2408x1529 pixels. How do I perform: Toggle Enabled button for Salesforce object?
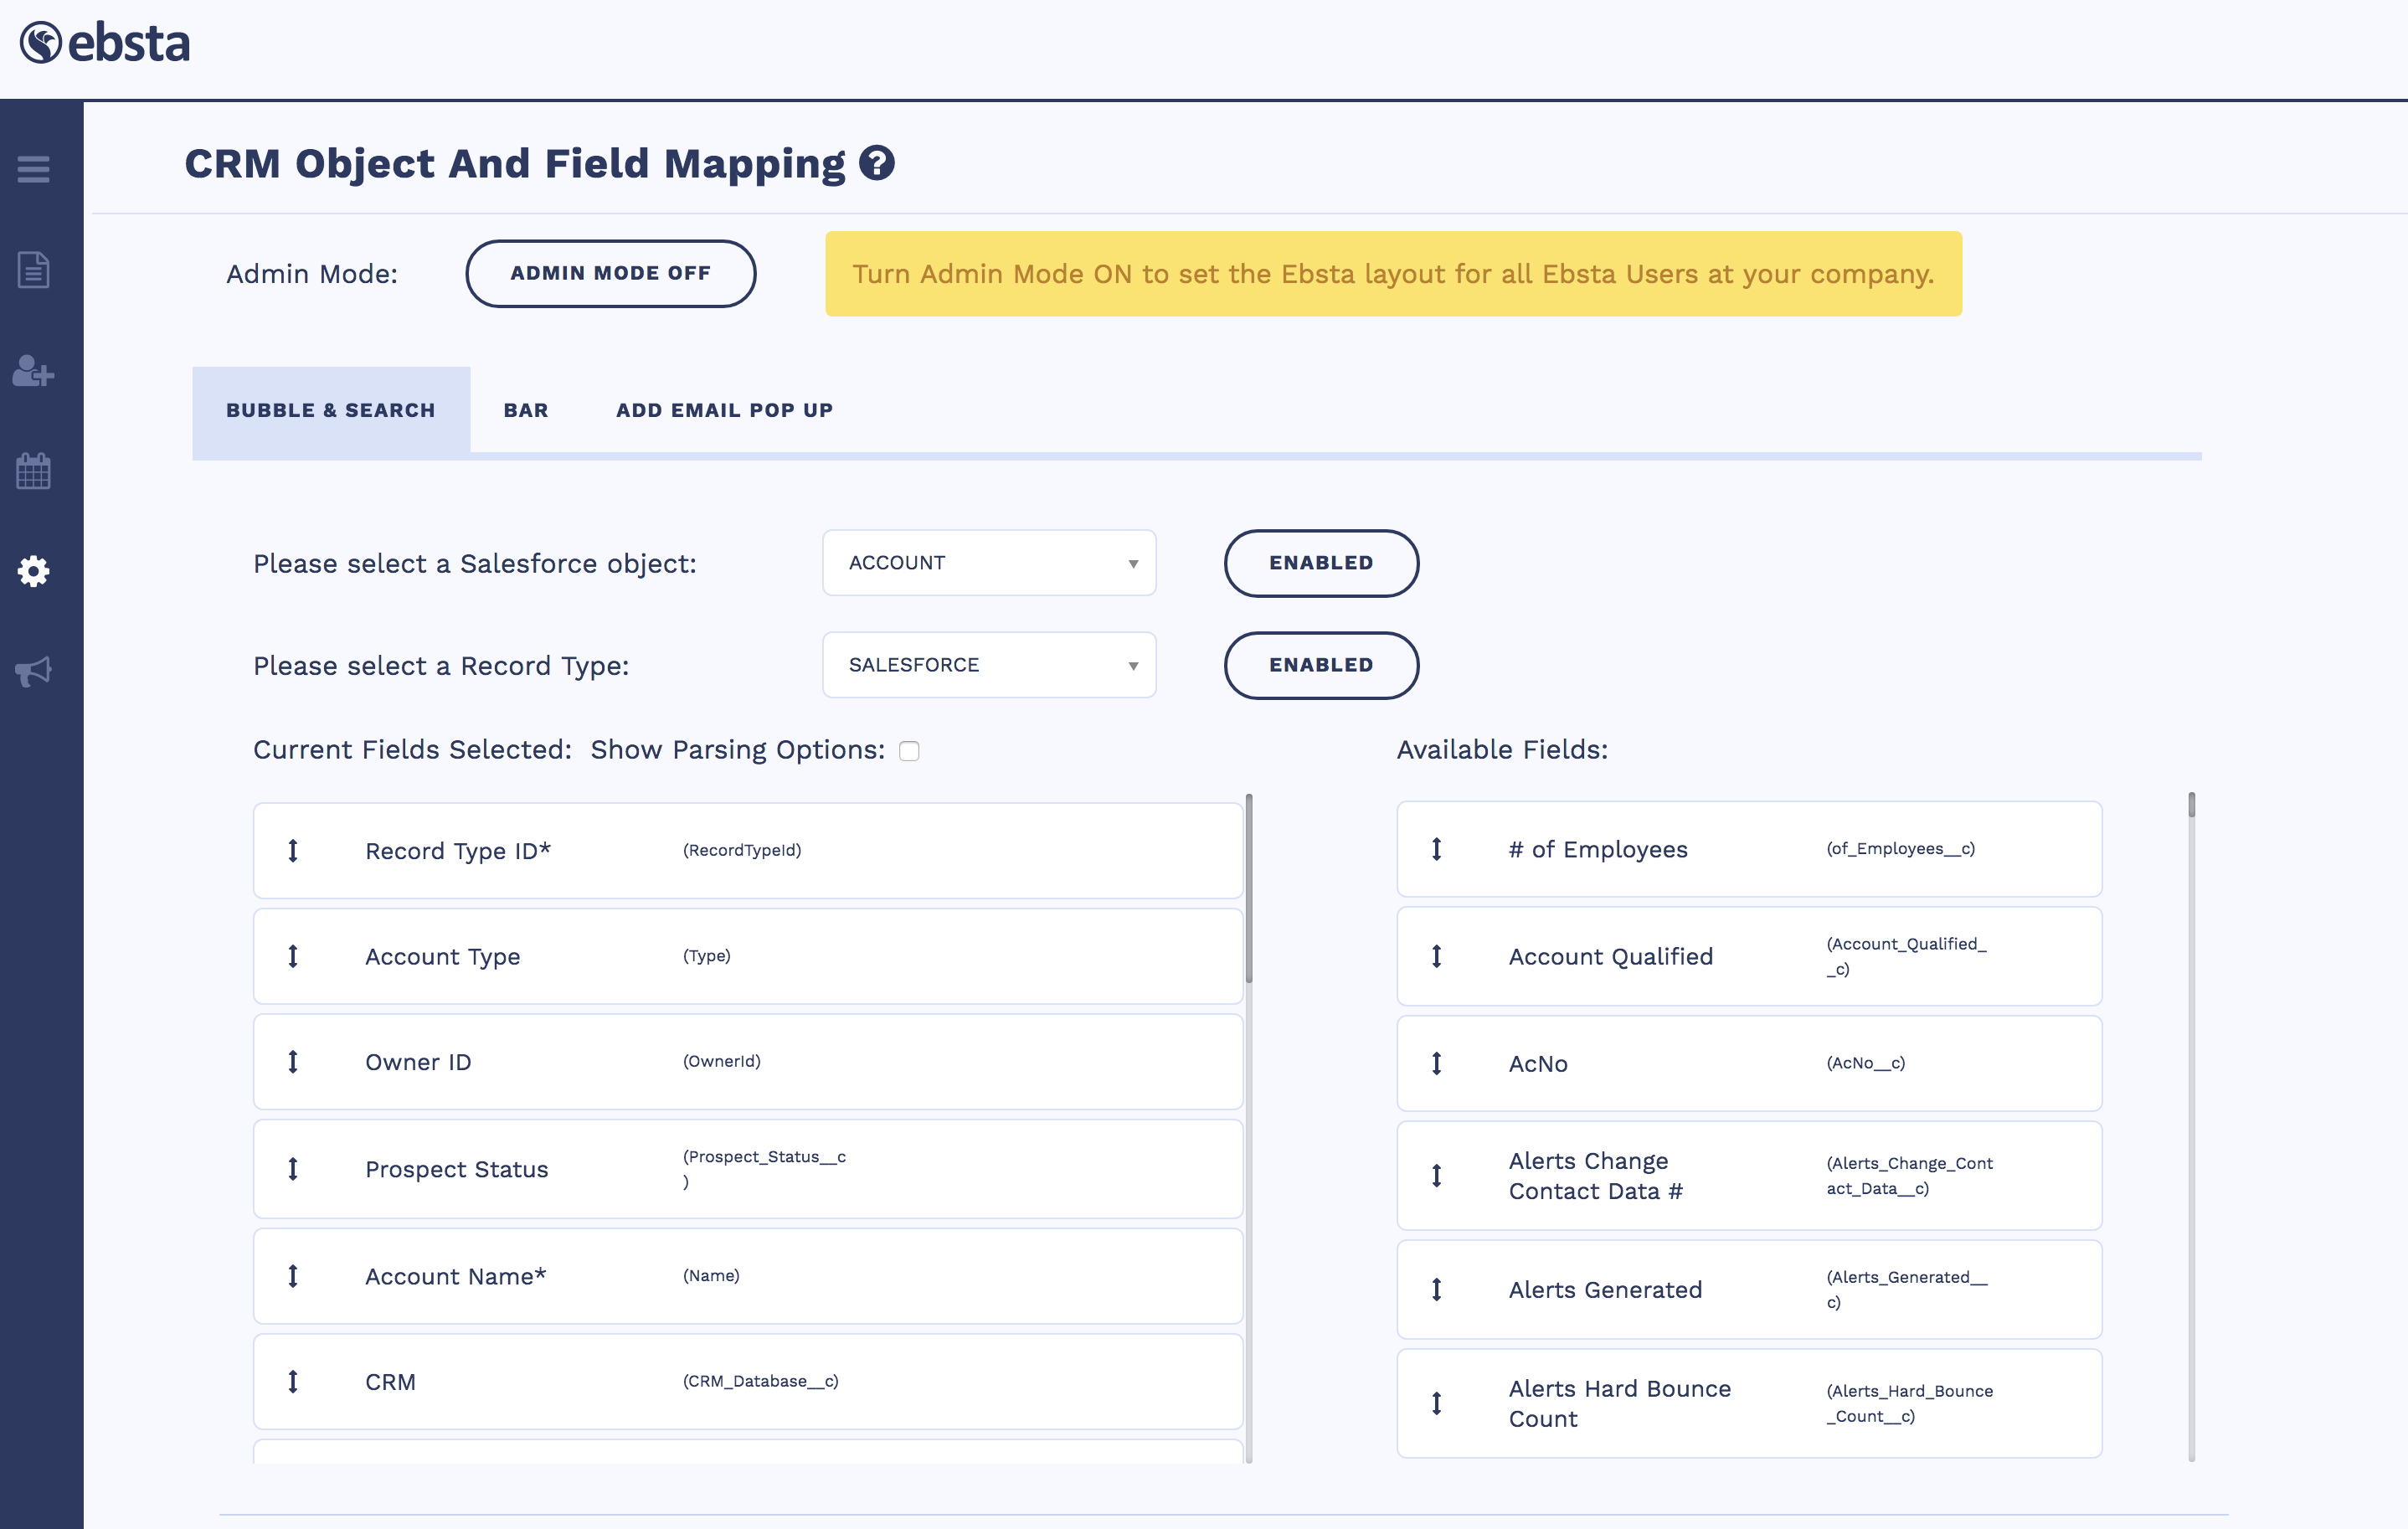click(1320, 563)
